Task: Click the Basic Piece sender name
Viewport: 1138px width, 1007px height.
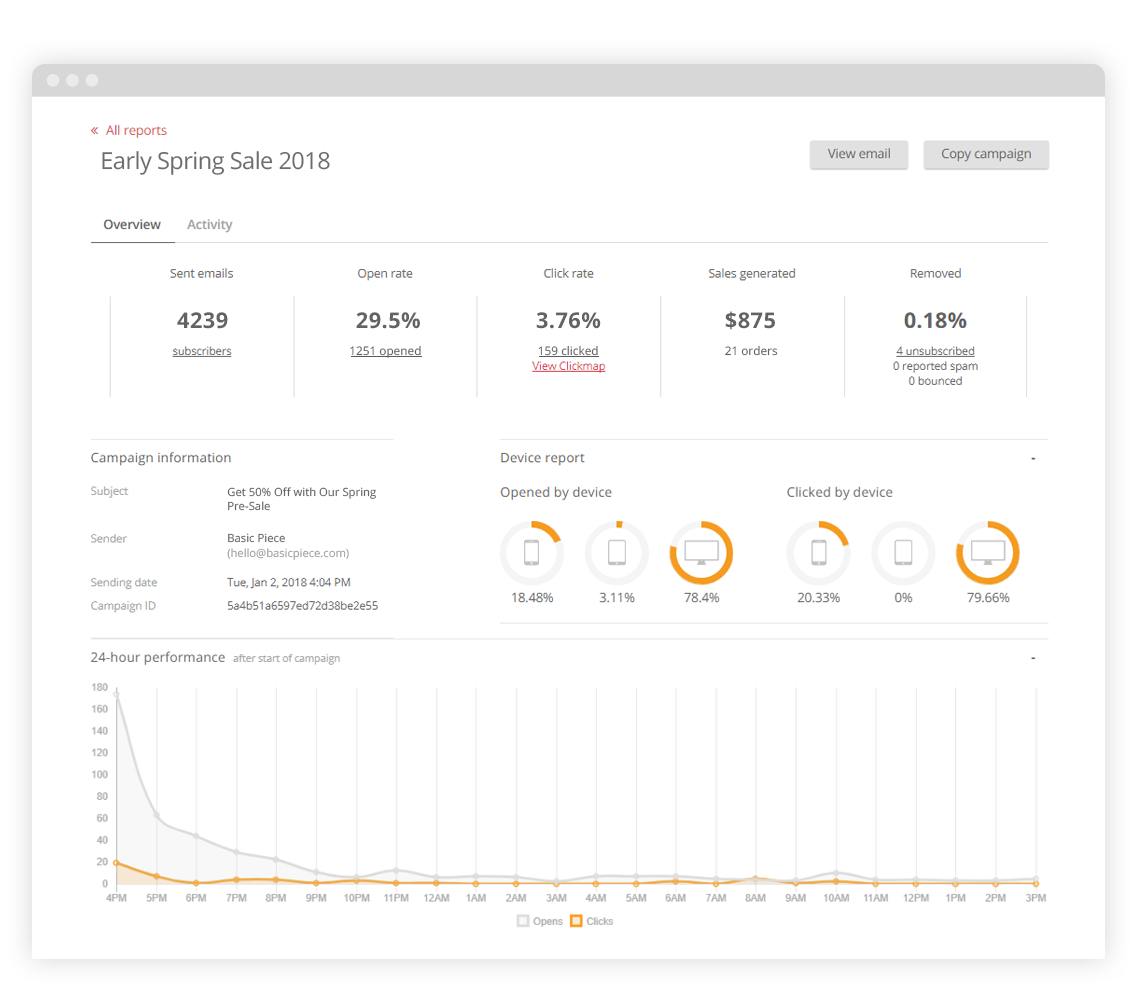Action: [255, 538]
